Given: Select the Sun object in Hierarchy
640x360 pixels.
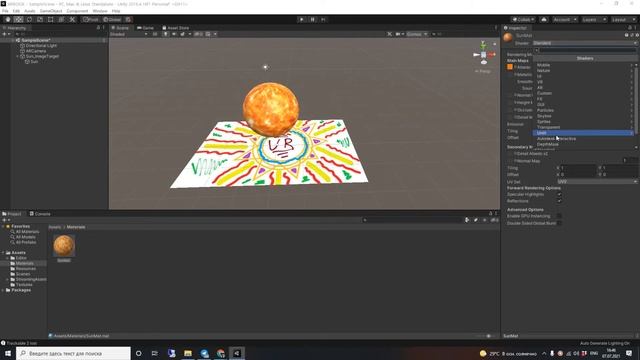Looking at the screenshot, I should pyautogui.click(x=34, y=62).
